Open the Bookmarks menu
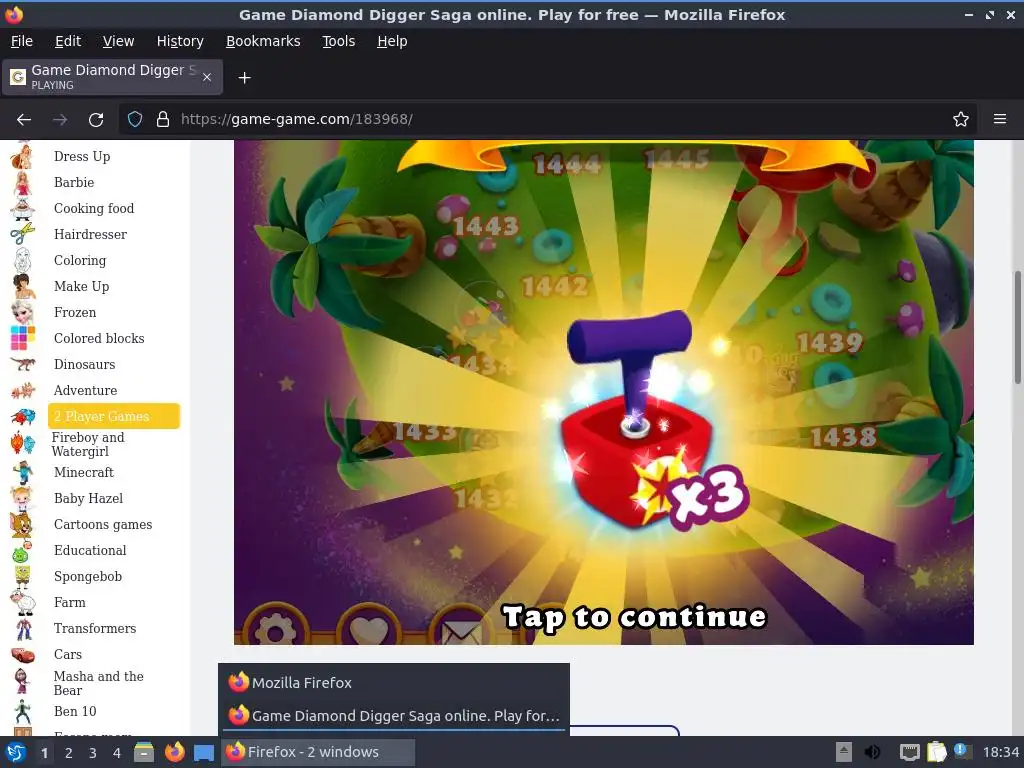Screen dimensions: 1024x768 pyautogui.click(x=263, y=41)
